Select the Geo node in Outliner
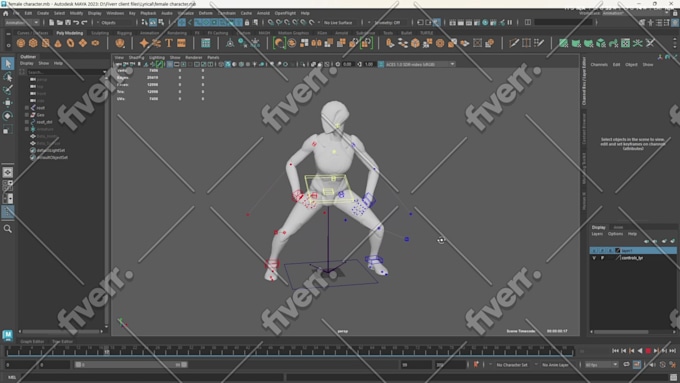The height and width of the screenshot is (383, 680). 40,115
